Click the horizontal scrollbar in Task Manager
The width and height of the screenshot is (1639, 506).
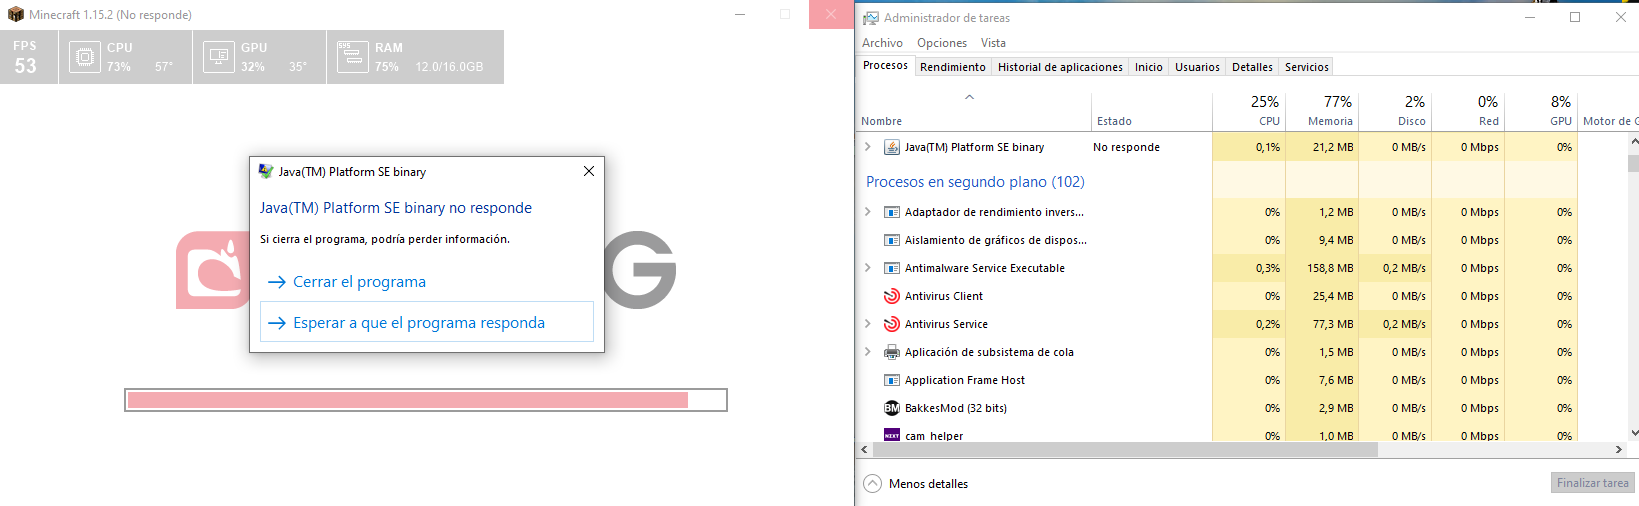click(x=1125, y=450)
